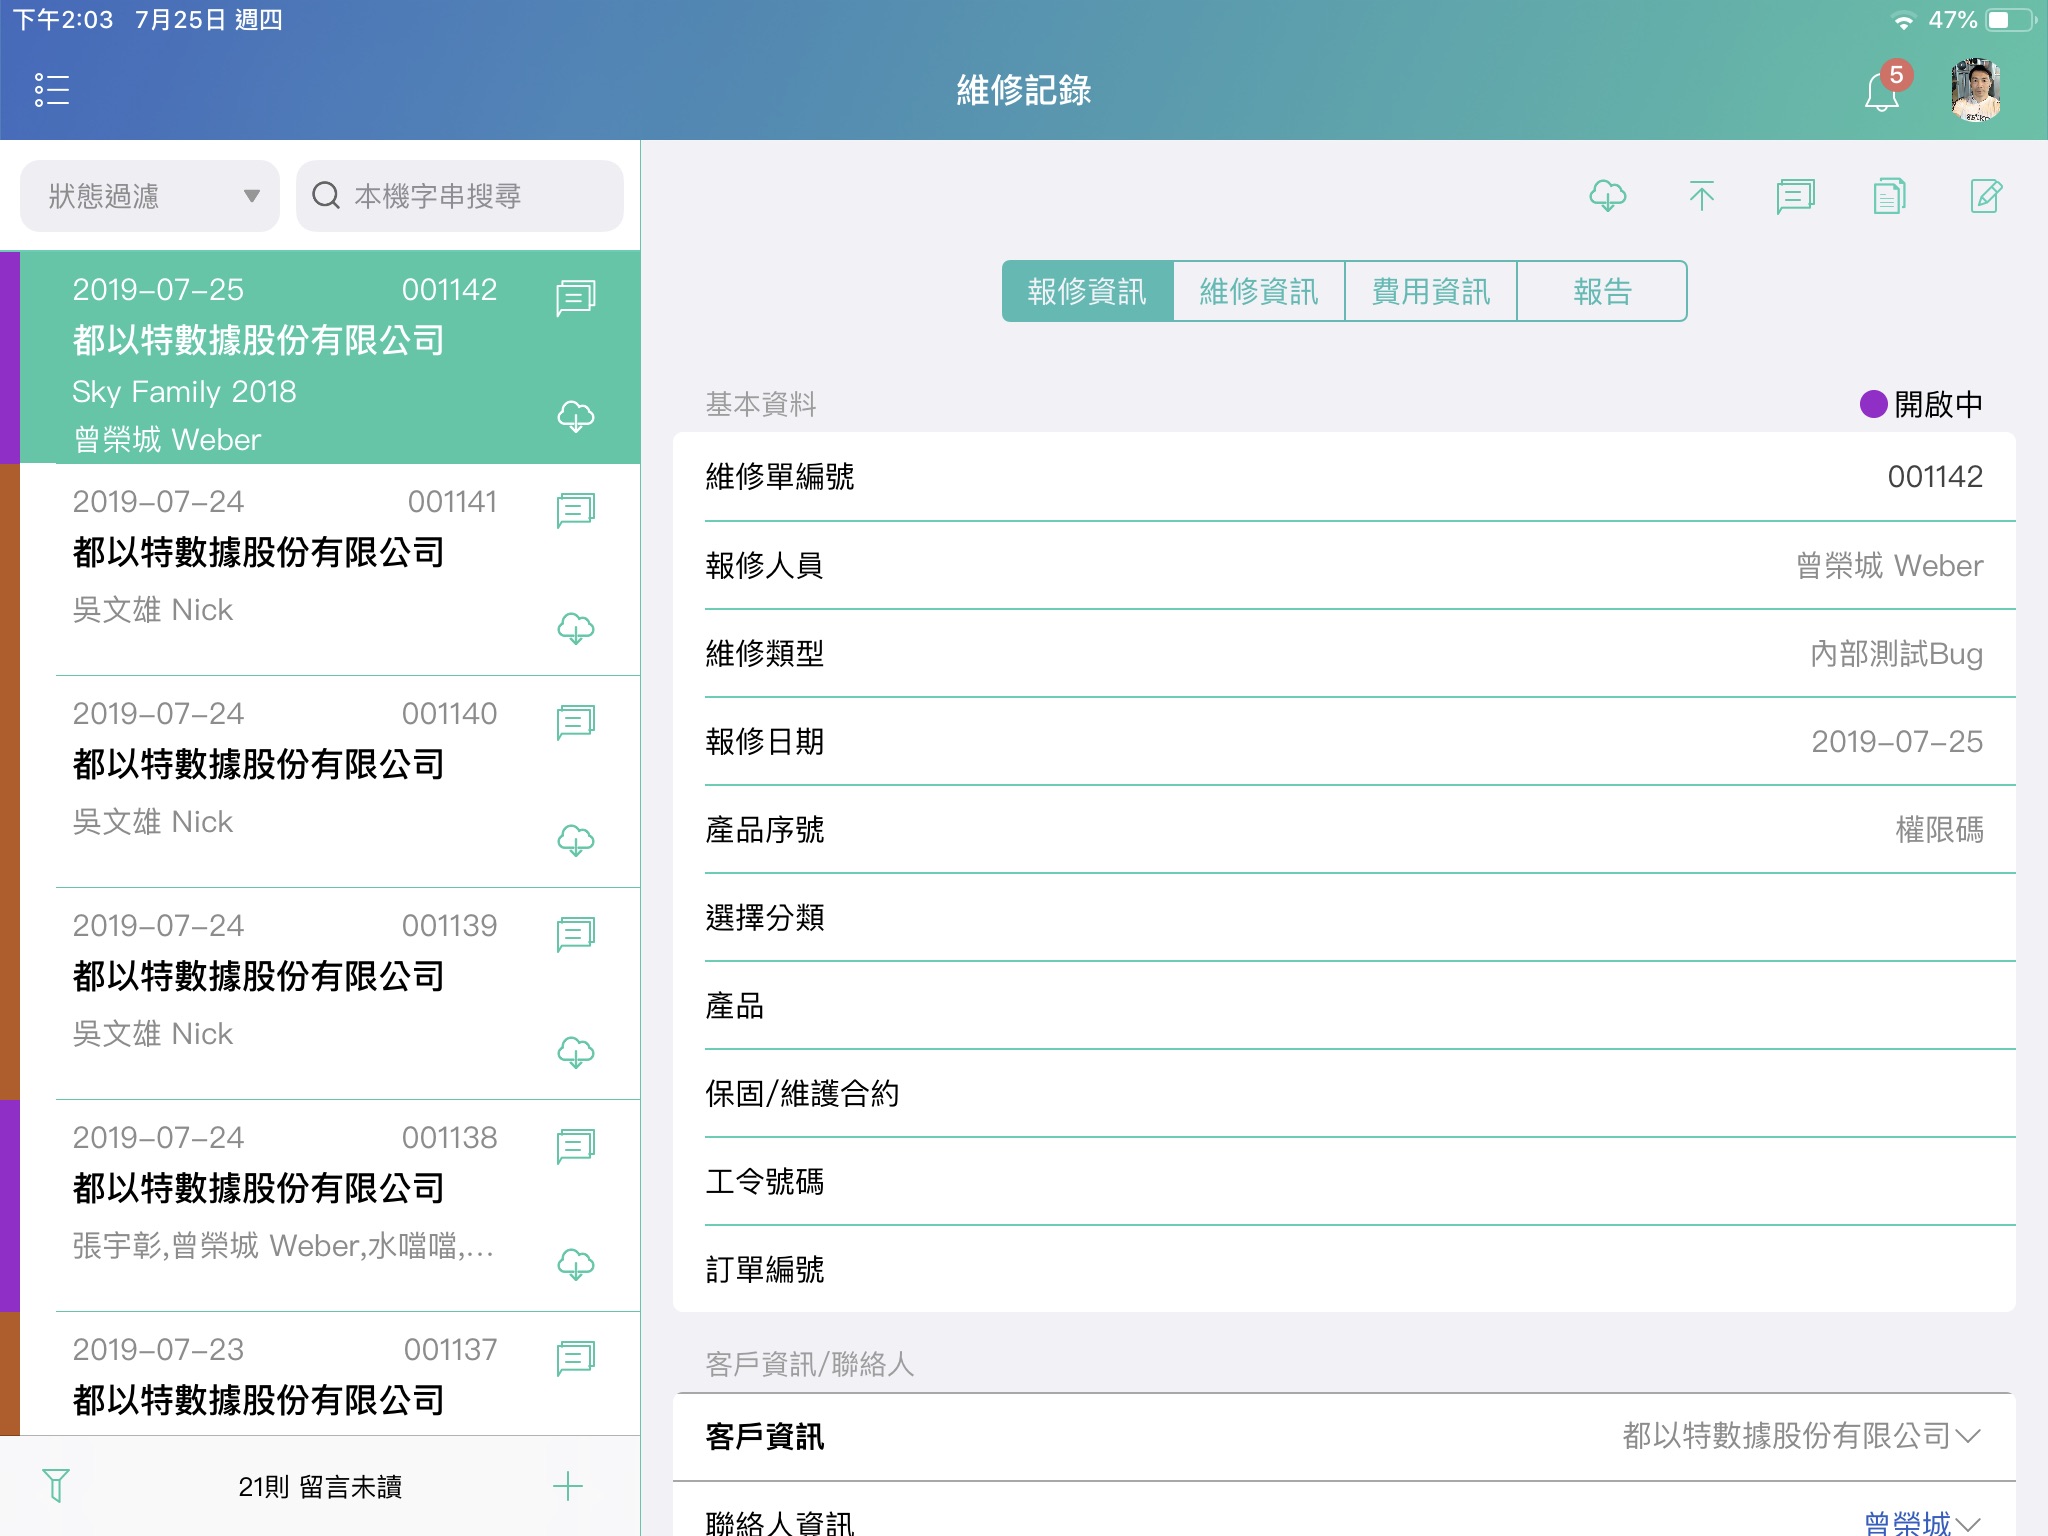Click the 下午2:03 clock in status bar
This screenshot has height=1536, width=2048.
[62, 20]
